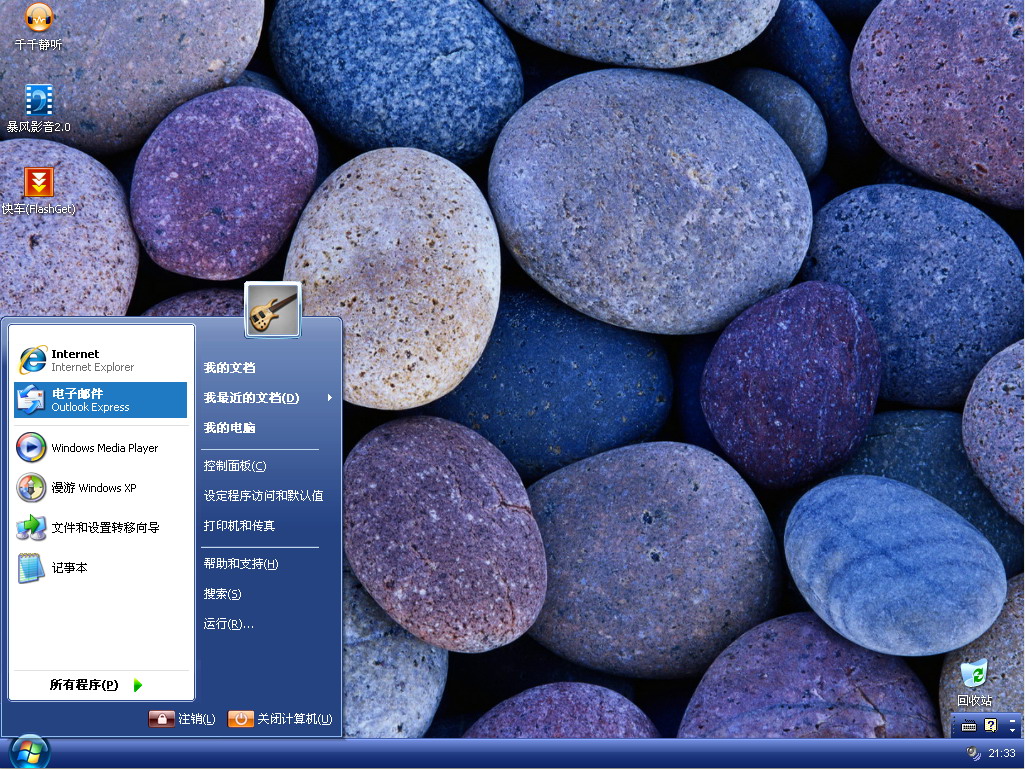The image size is (1025, 769).
Task: Click the speaker volume tray icon
Action: tap(973, 753)
